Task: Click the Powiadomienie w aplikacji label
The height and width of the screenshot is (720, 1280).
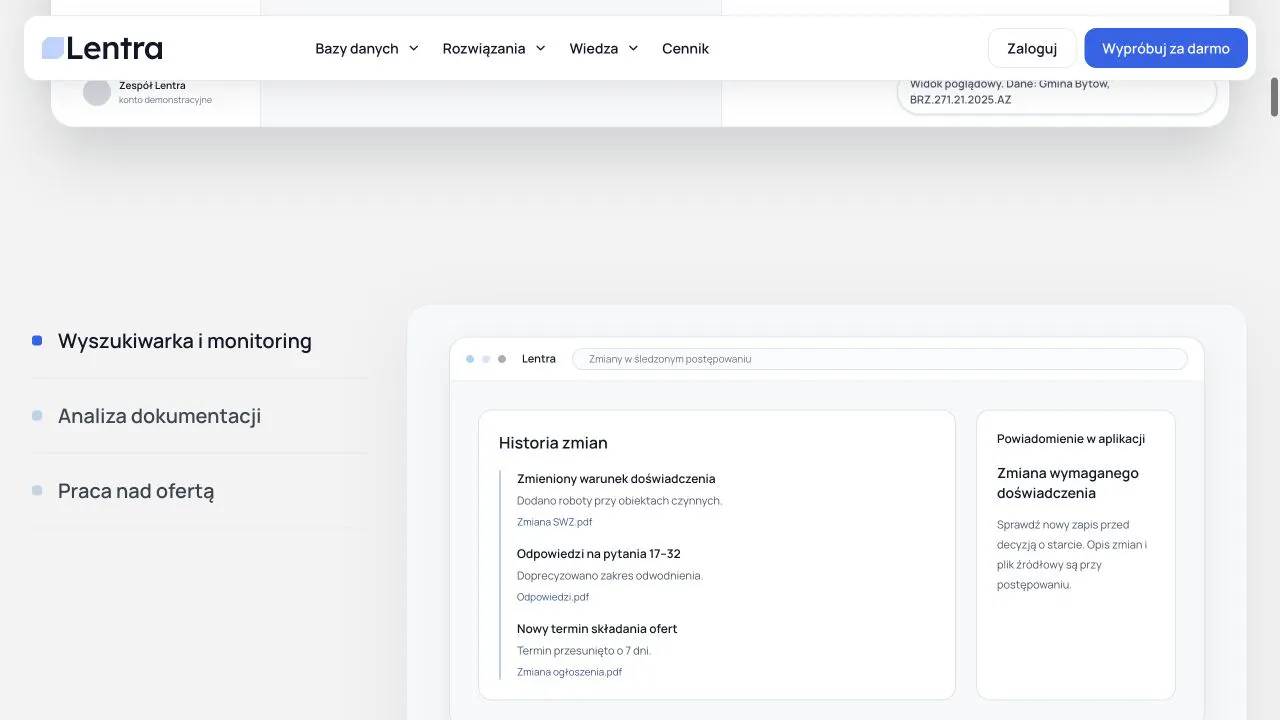Action: [1071, 439]
